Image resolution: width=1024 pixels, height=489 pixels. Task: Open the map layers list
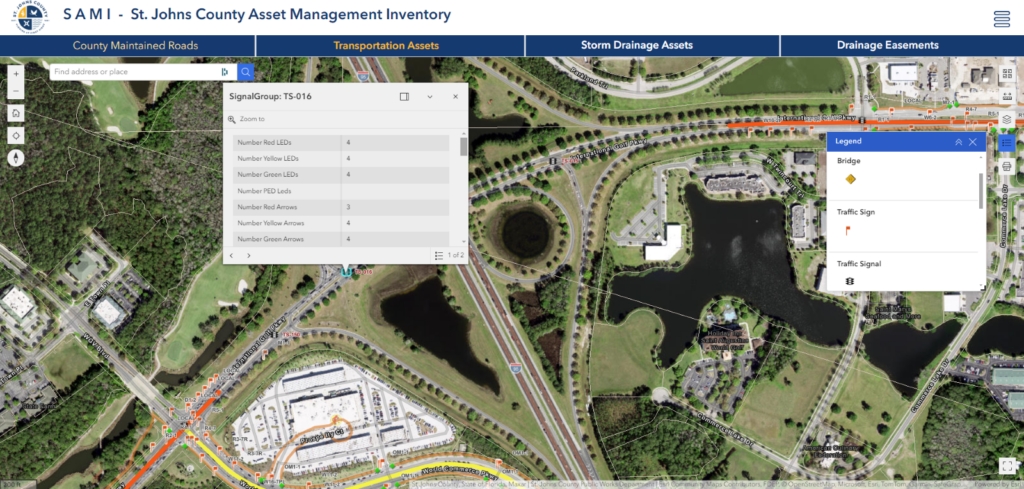click(1006, 119)
